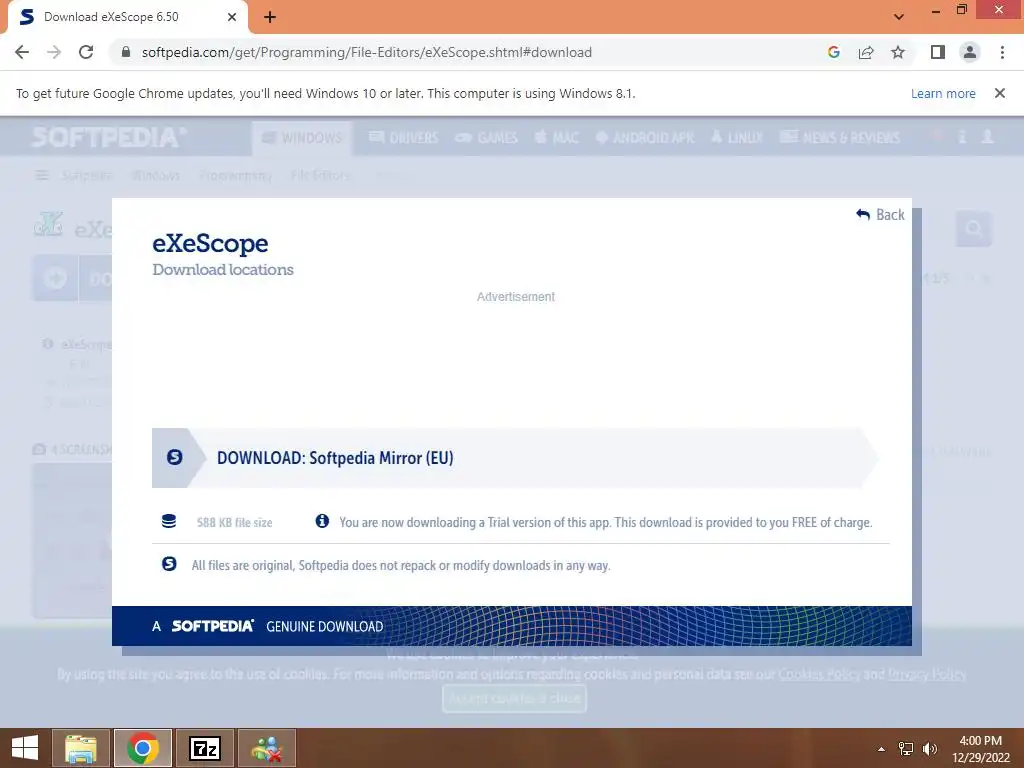Open the people app with red X in taskbar

[x=266, y=748]
